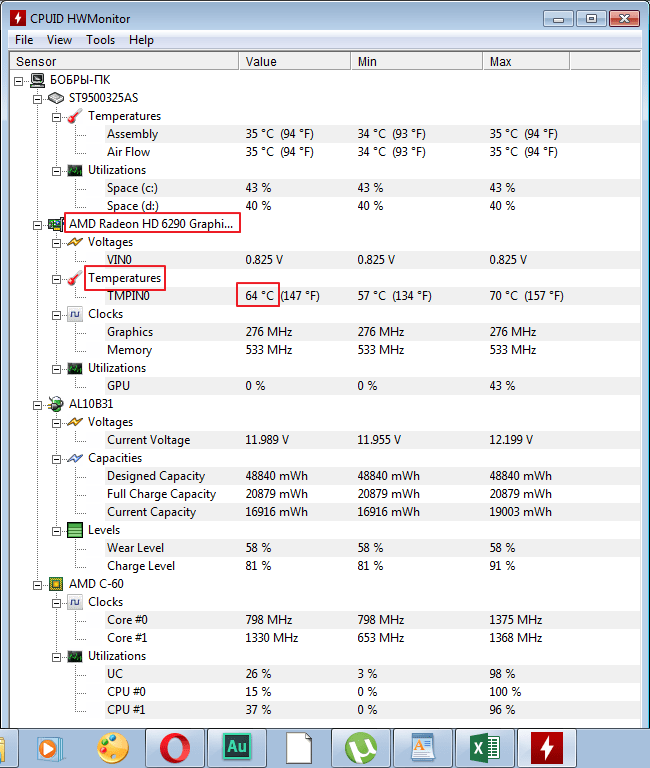Select the Charge Level row
This screenshot has height=768, width=650.
pos(372,566)
